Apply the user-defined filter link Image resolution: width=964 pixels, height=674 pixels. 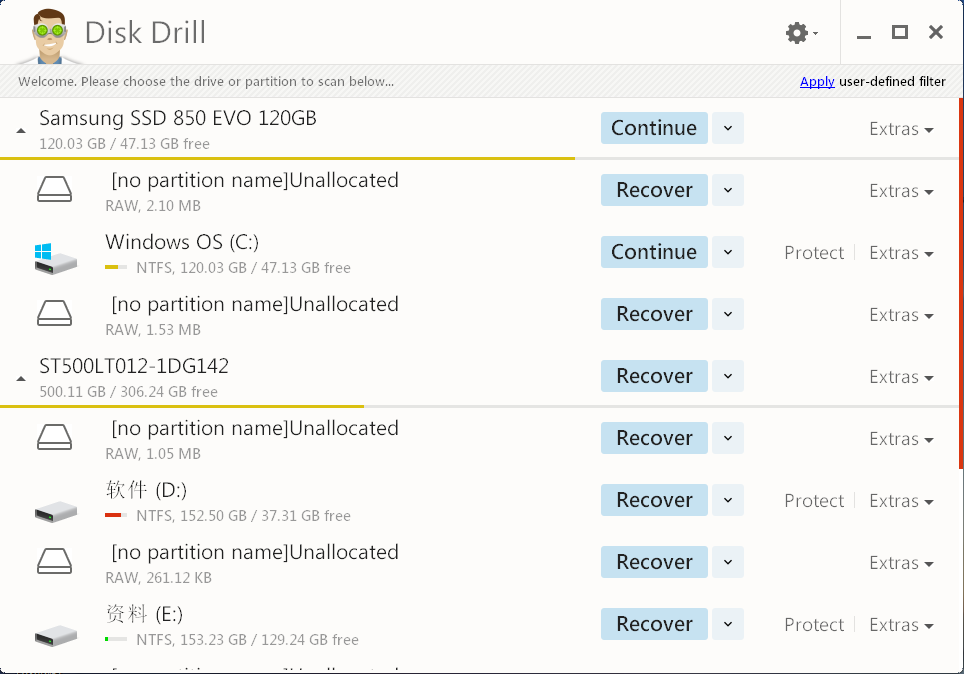[x=817, y=81]
